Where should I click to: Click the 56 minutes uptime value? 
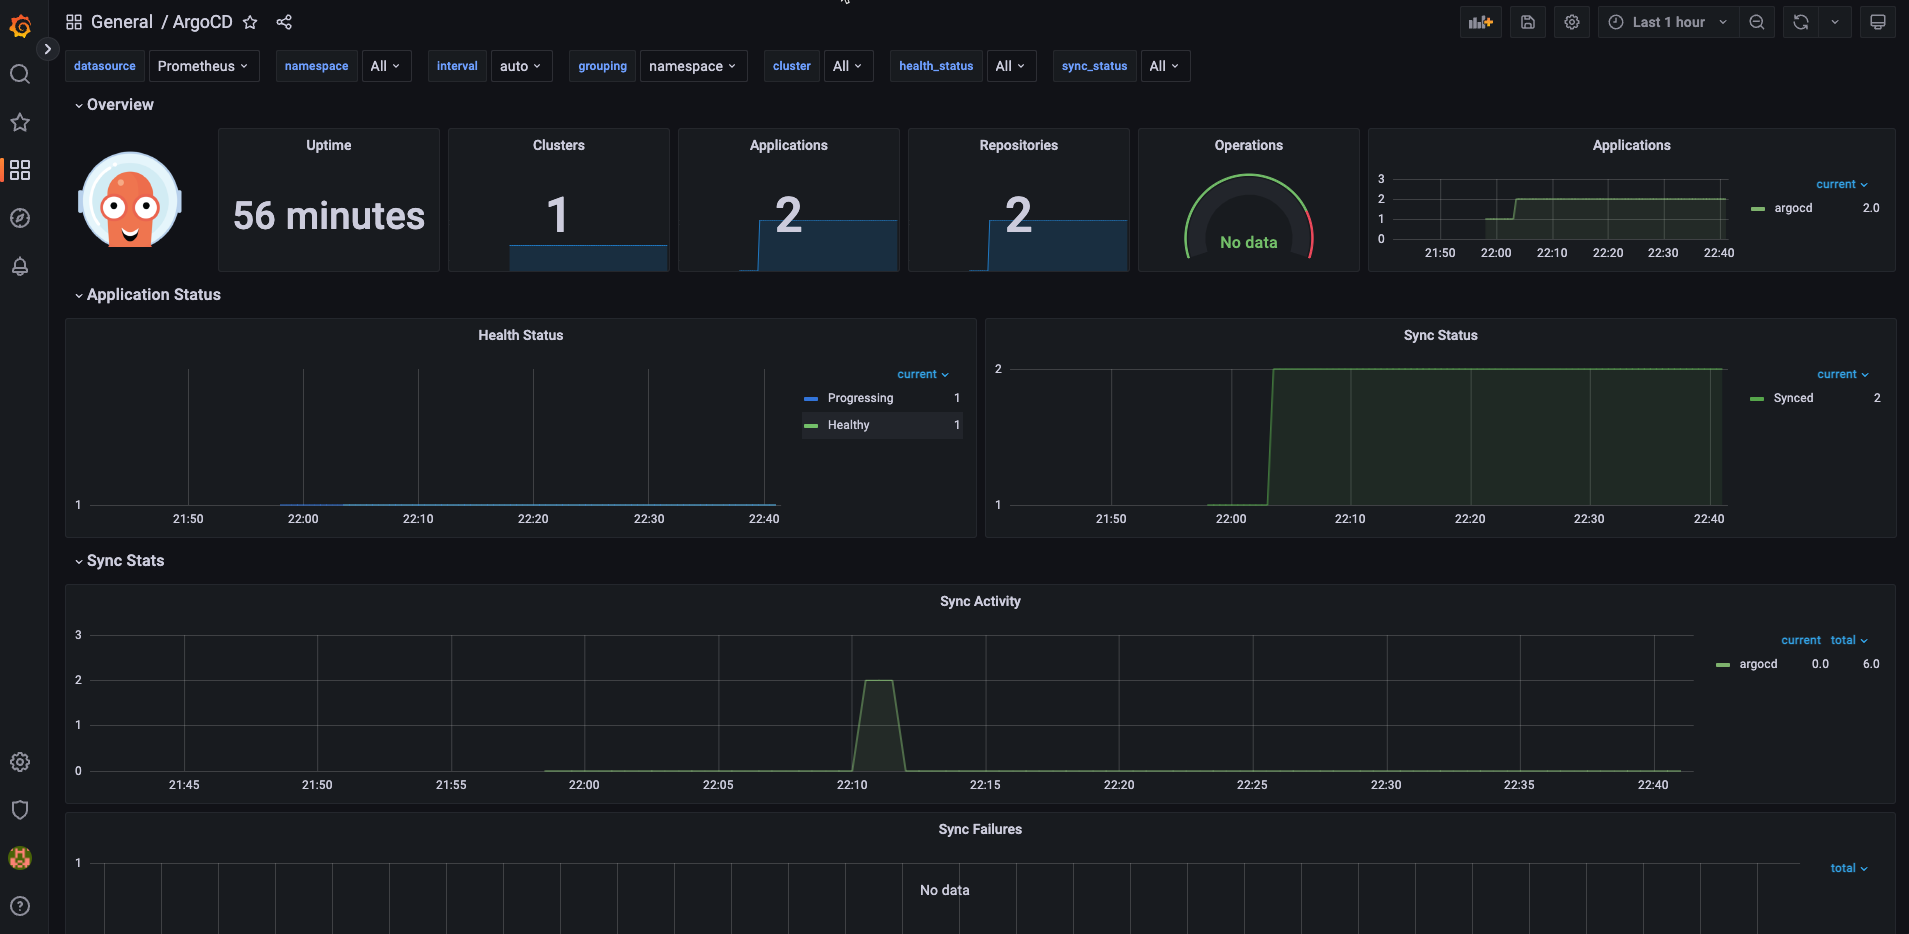coord(329,216)
